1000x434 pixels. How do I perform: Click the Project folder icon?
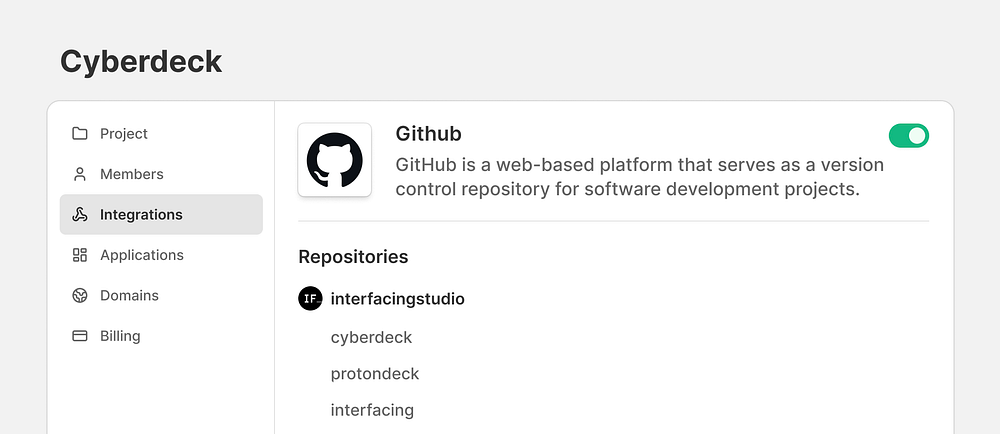tap(80, 134)
